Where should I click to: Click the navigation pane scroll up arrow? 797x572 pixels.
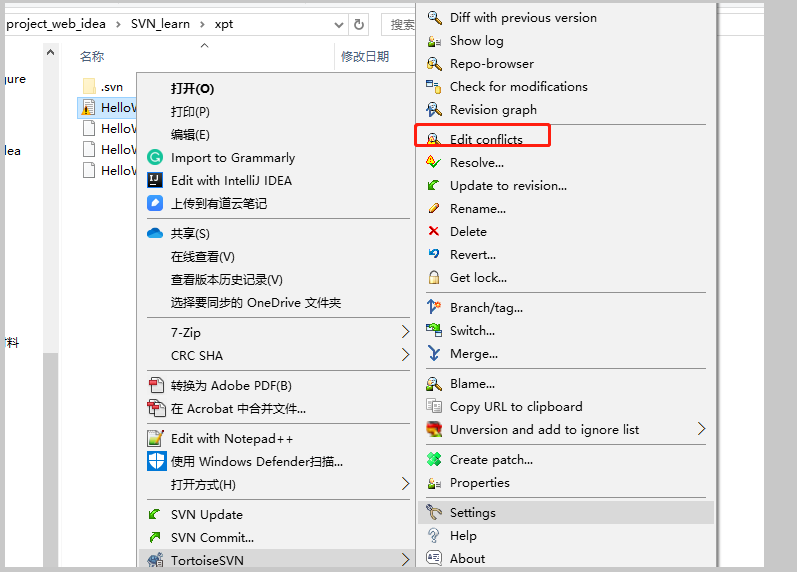click(x=50, y=52)
